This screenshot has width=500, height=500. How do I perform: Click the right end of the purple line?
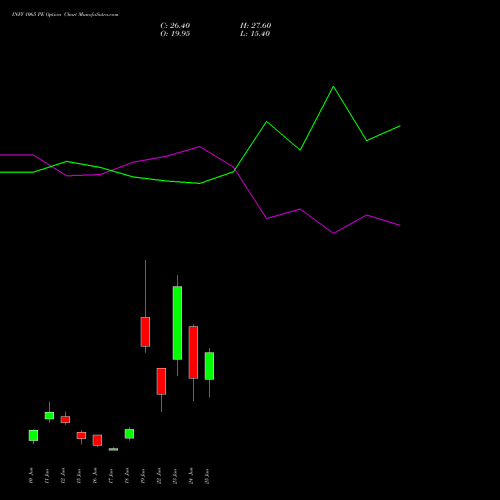400,225
